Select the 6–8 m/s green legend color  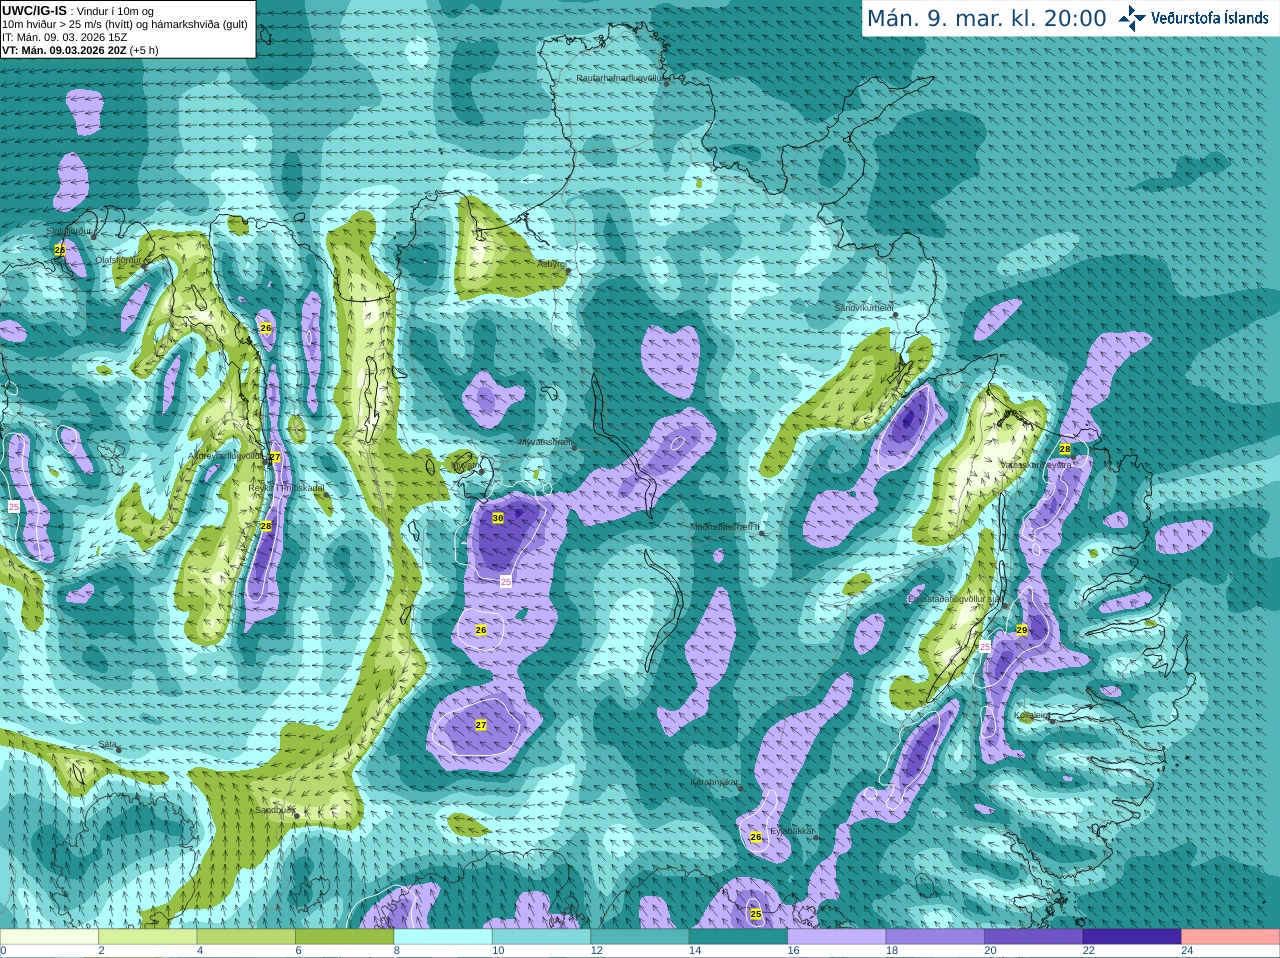tap(345, 937)
